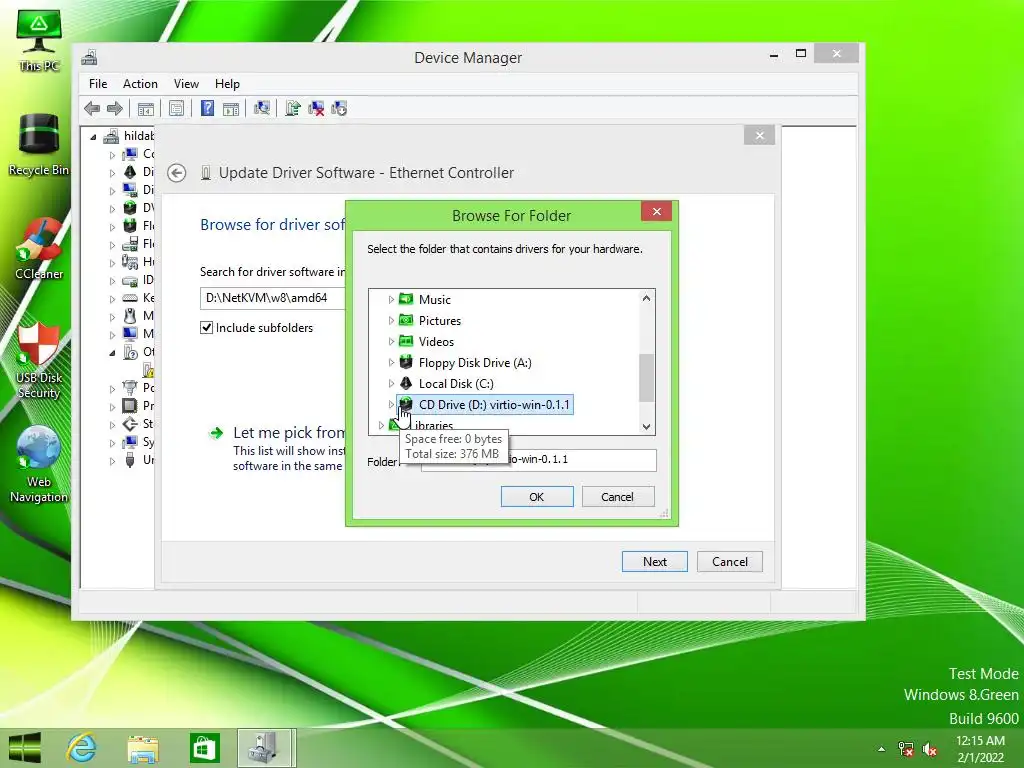Click the driver path field D:\NetKVM\w8\amd64
The image size is (1024, 768).
[x=272, y=298]
